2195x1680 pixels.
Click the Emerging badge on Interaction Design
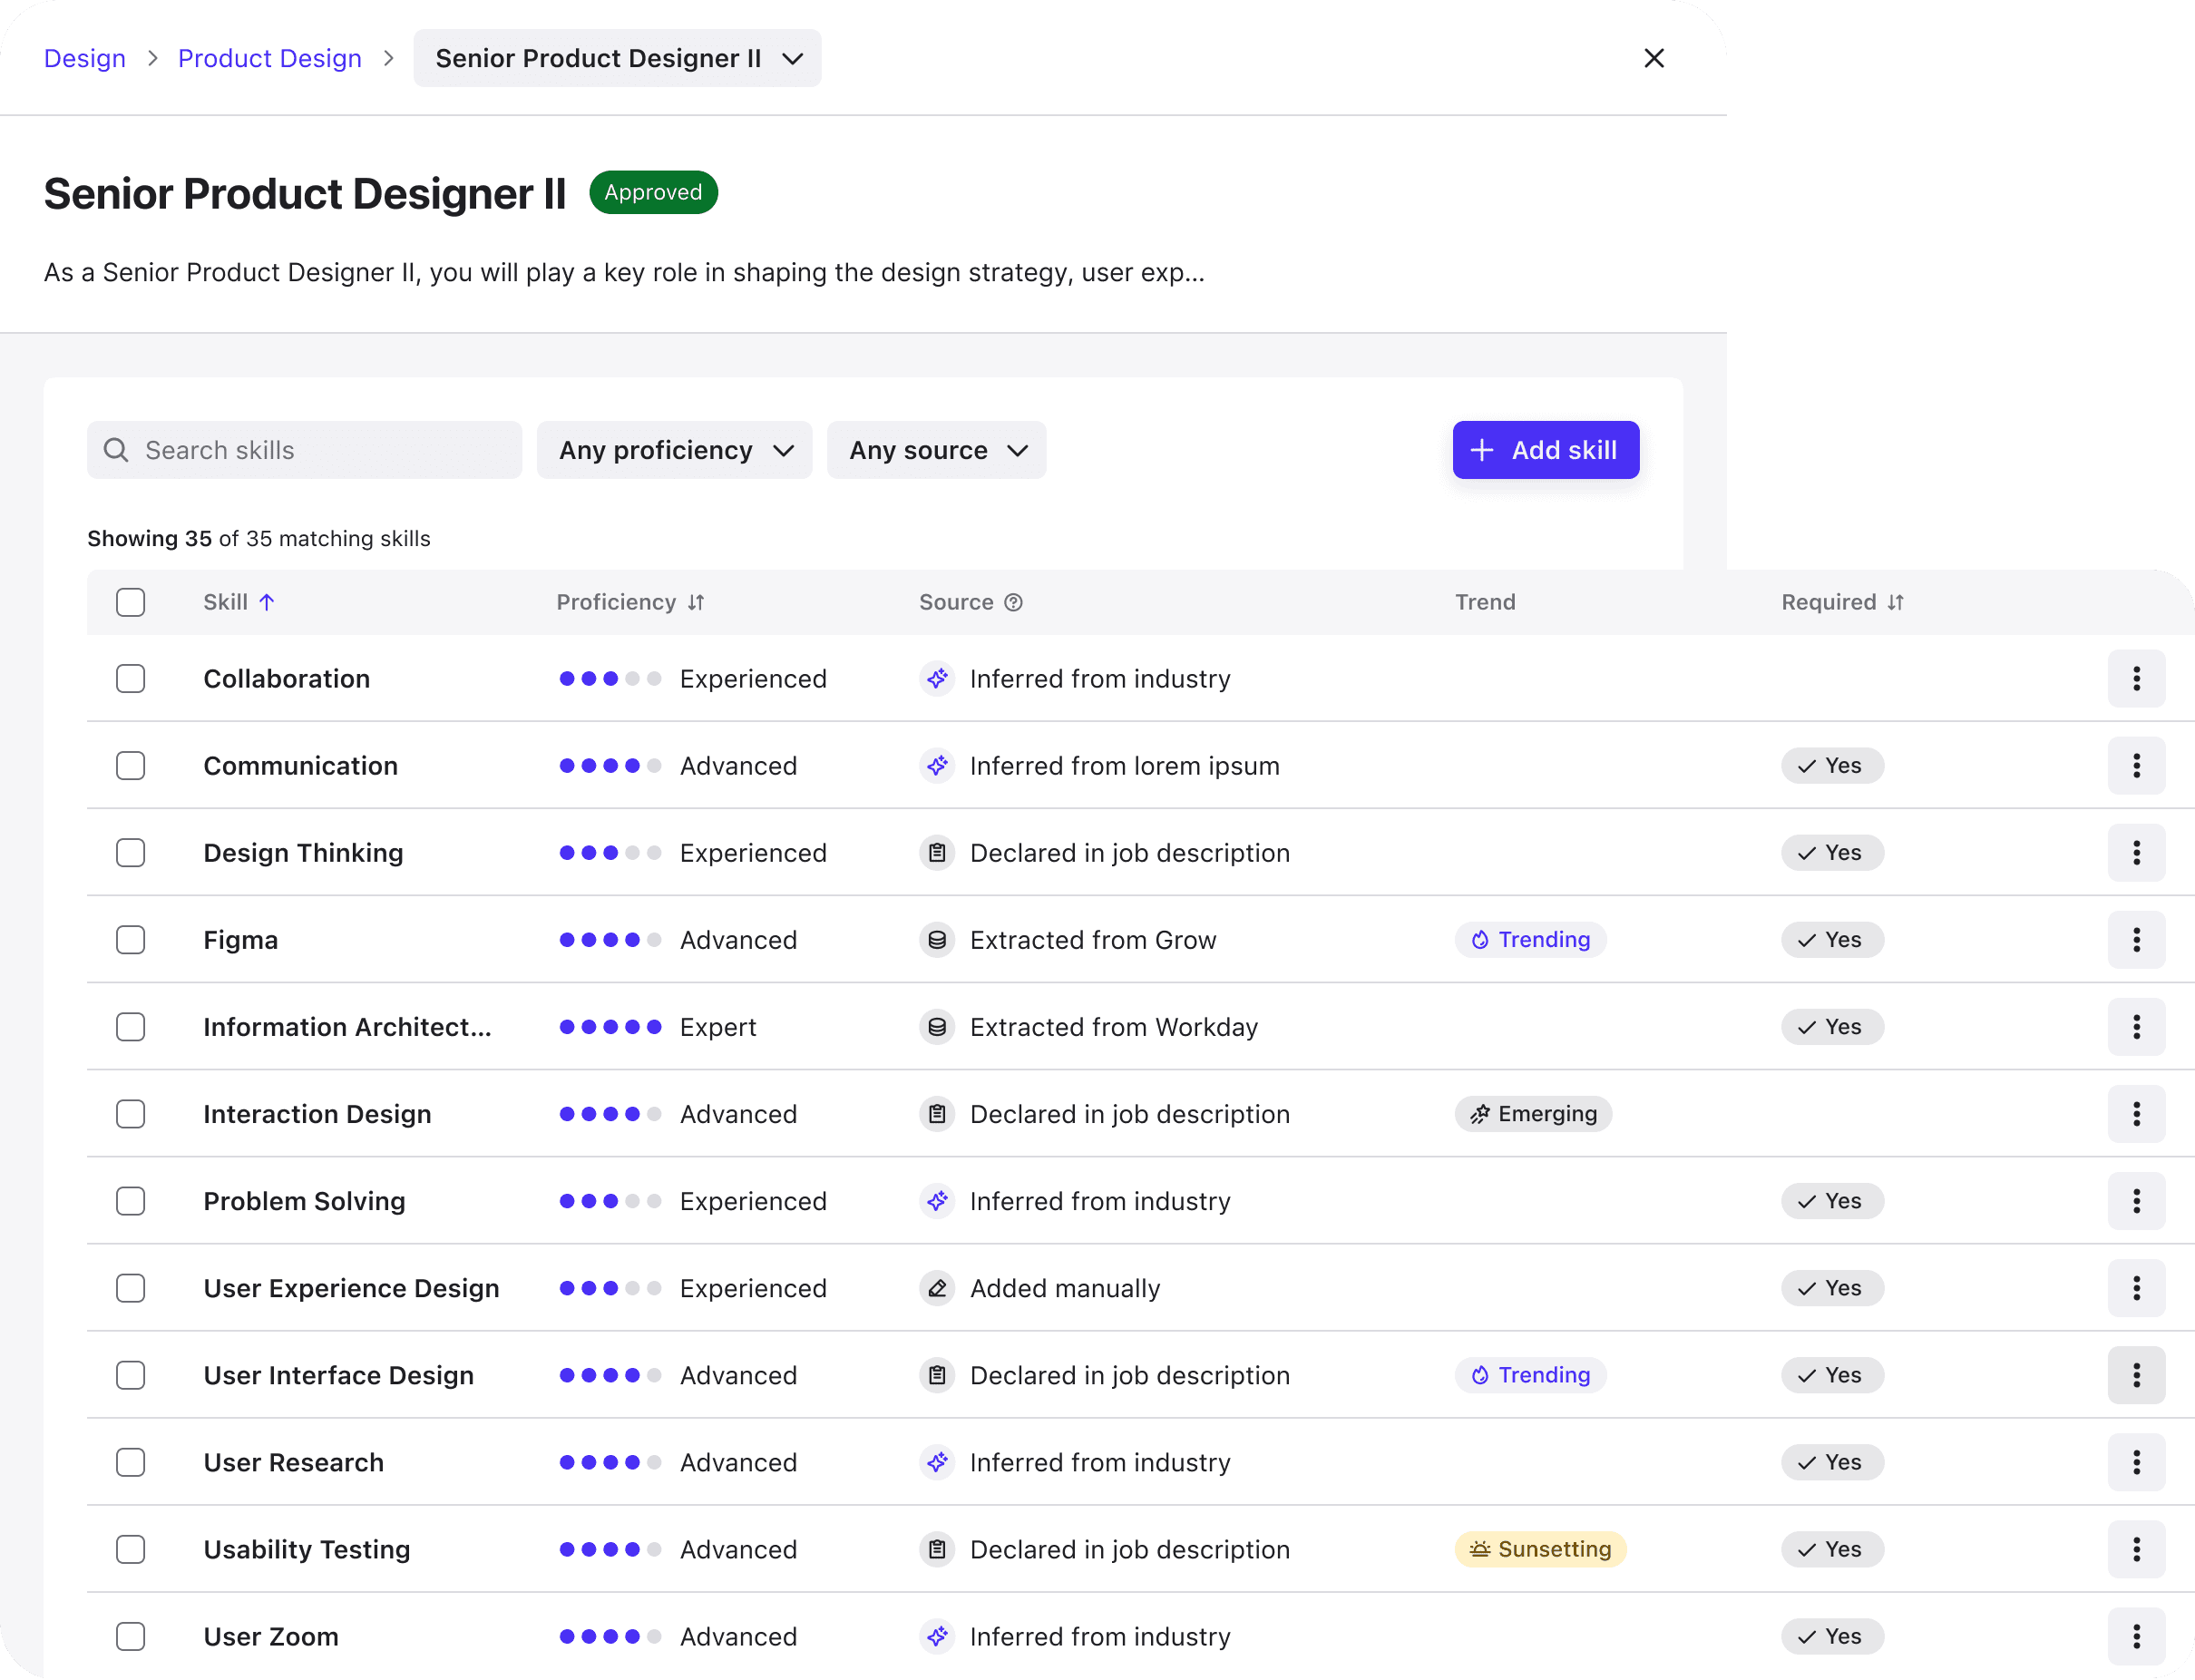(x=1532, y=1114)
